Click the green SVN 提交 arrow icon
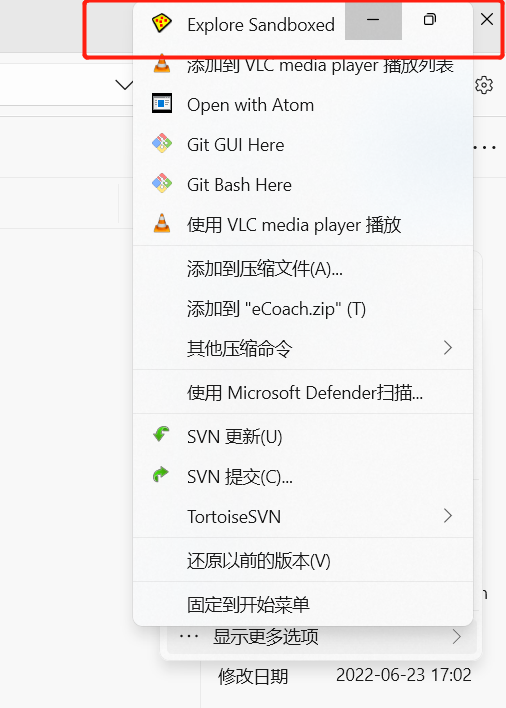The image size is (506, 708). [x=161, y=475]
